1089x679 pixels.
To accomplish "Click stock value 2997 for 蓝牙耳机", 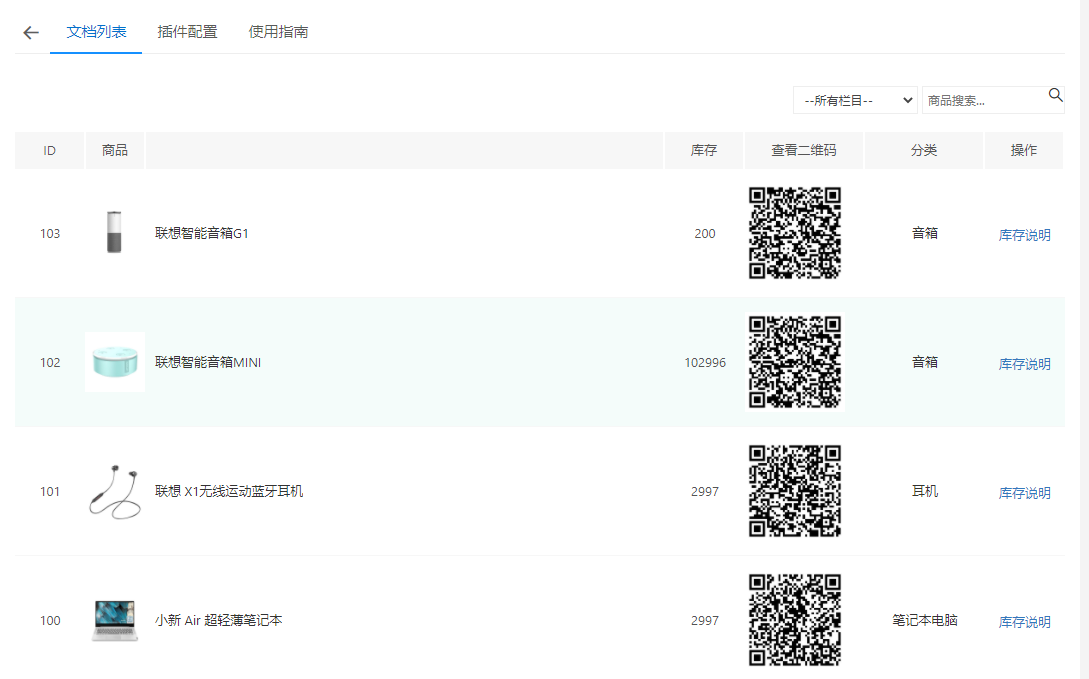I will click(704, 492).
